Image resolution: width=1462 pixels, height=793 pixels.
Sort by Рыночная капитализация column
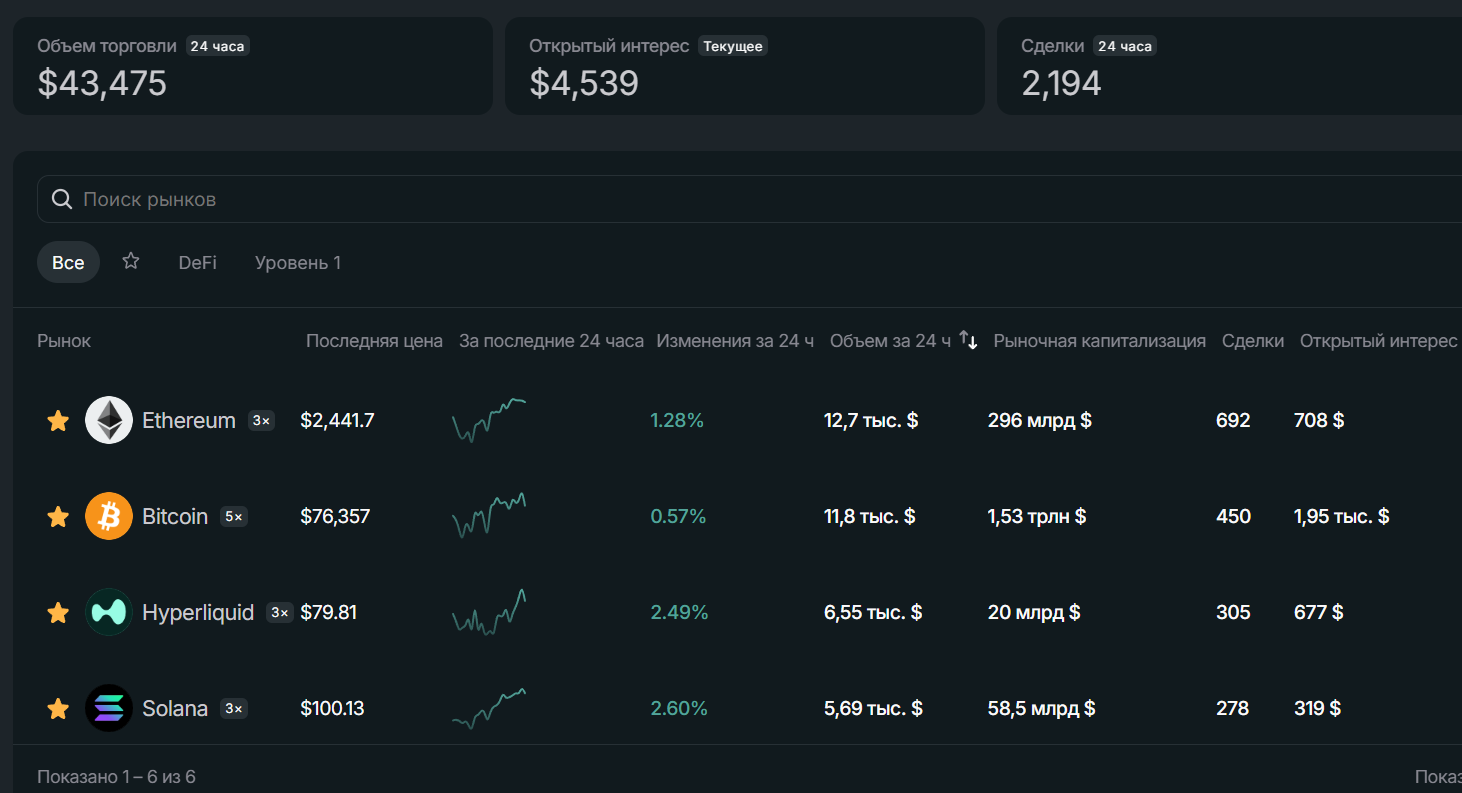[x=1100, y=341]
